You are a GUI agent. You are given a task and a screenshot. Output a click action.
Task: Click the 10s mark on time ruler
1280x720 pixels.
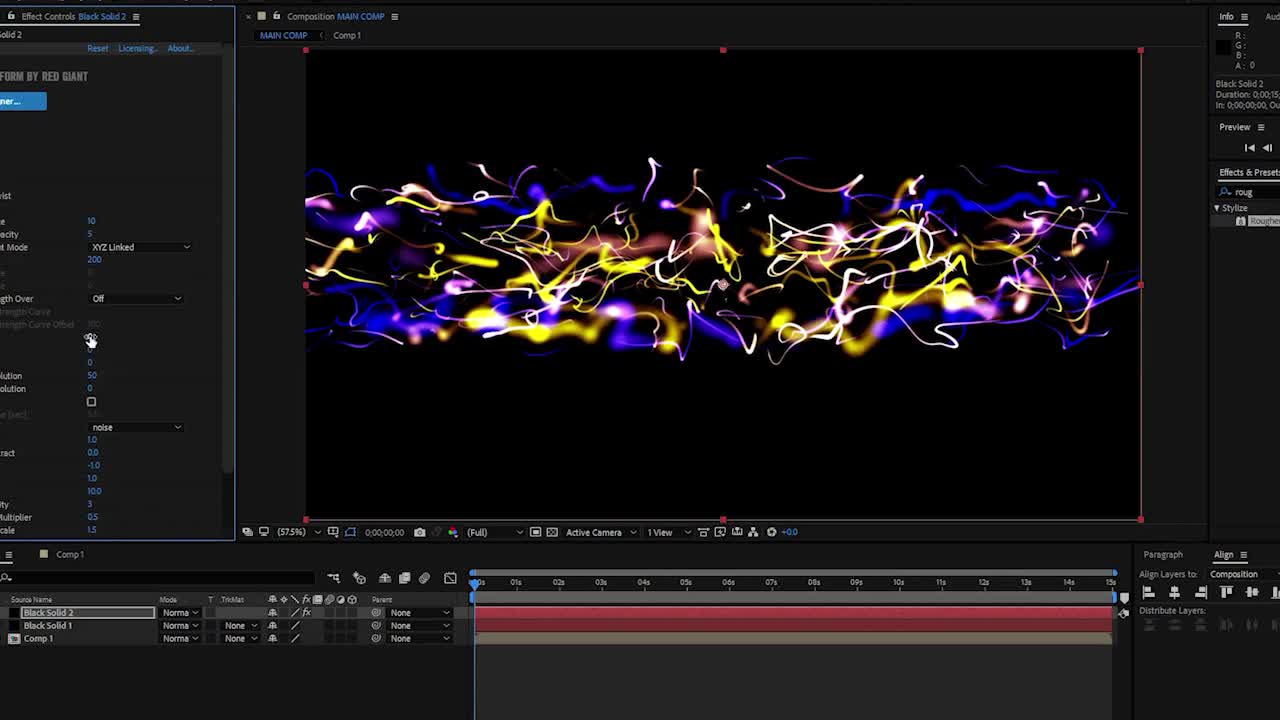click(898, 582)
